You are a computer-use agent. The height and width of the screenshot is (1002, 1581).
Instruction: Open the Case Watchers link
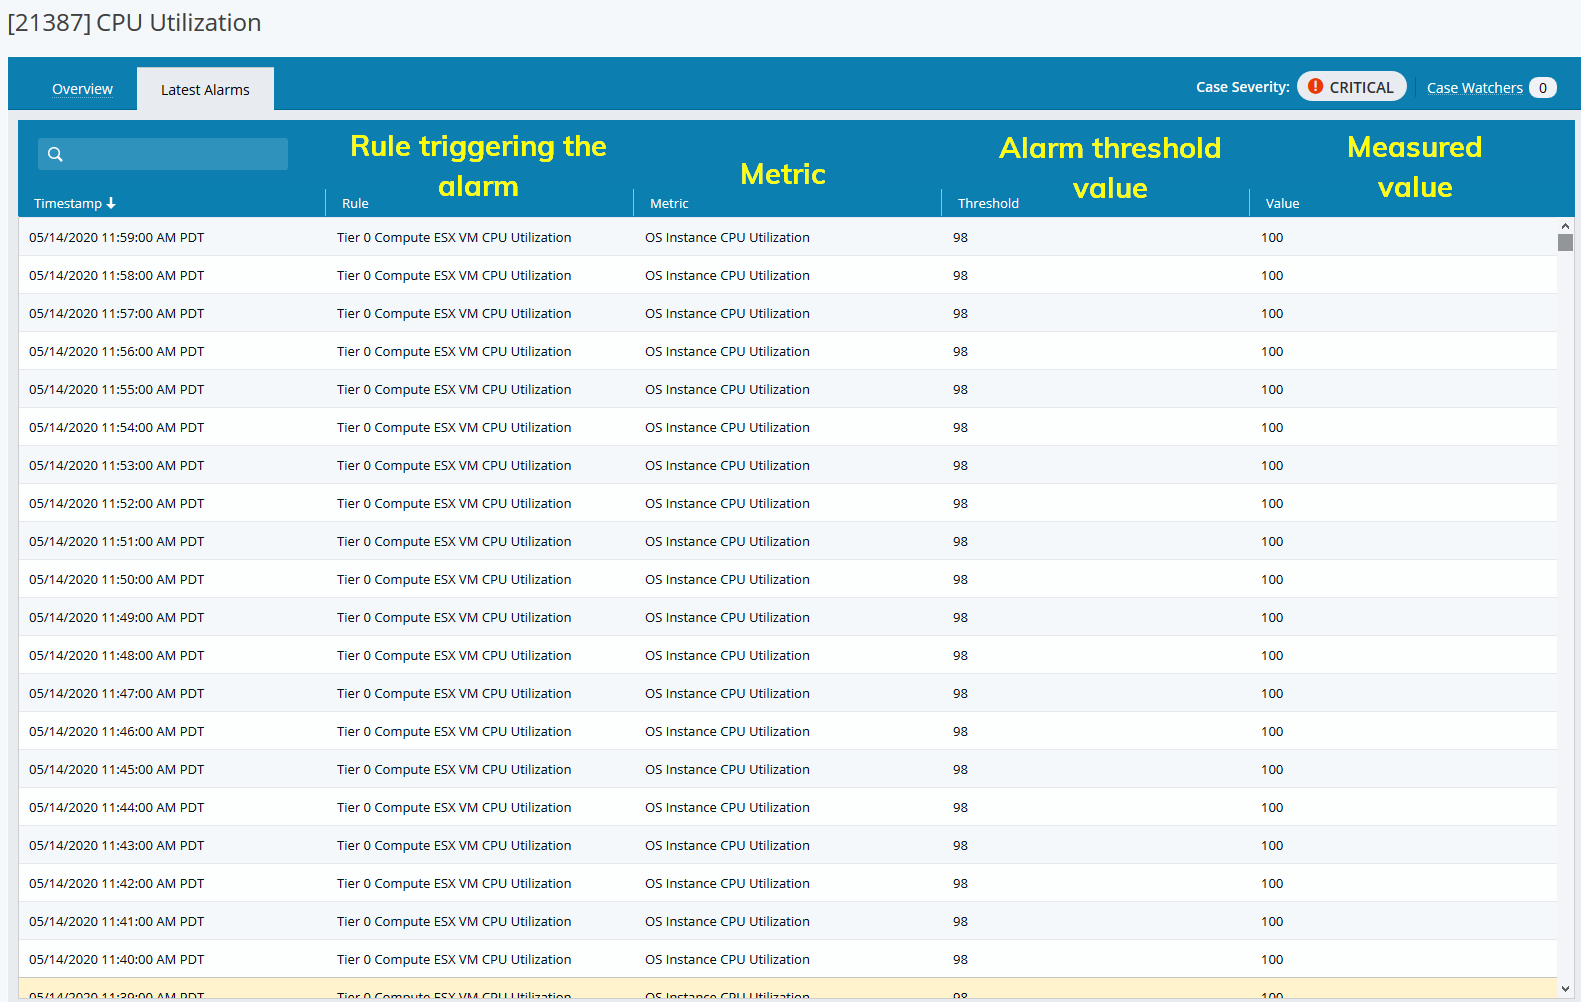[1474, 88]
